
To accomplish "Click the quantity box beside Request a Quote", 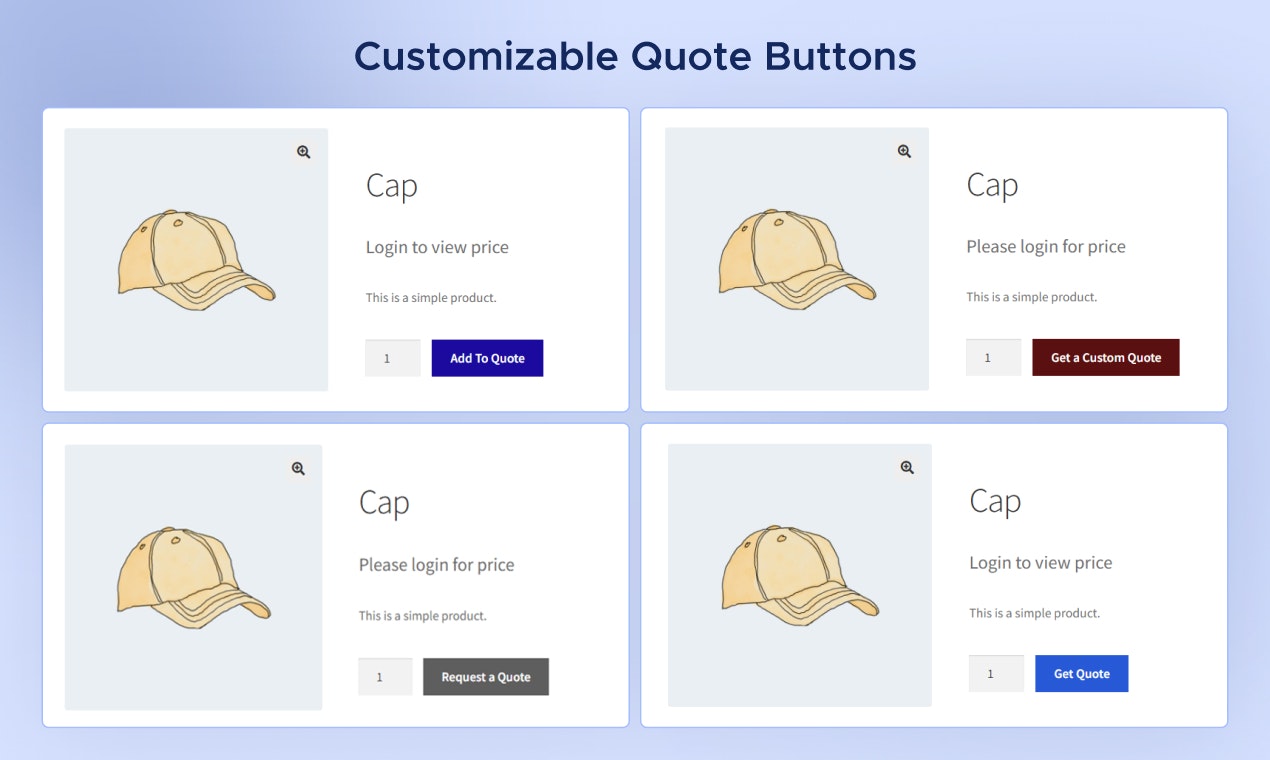I will 385,677.
